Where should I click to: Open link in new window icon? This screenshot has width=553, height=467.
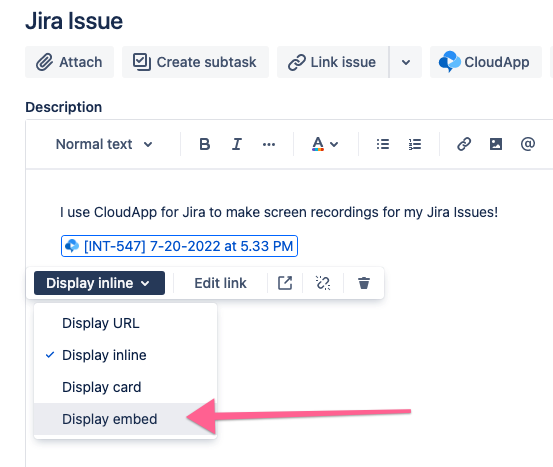[285, 283]
